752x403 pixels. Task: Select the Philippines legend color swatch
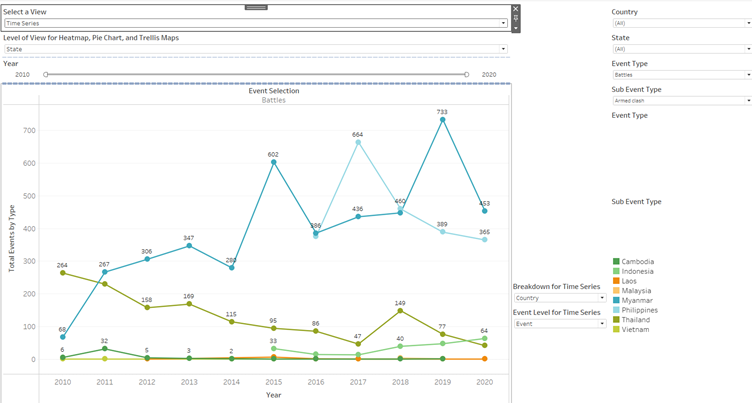(x=616, y=310)
